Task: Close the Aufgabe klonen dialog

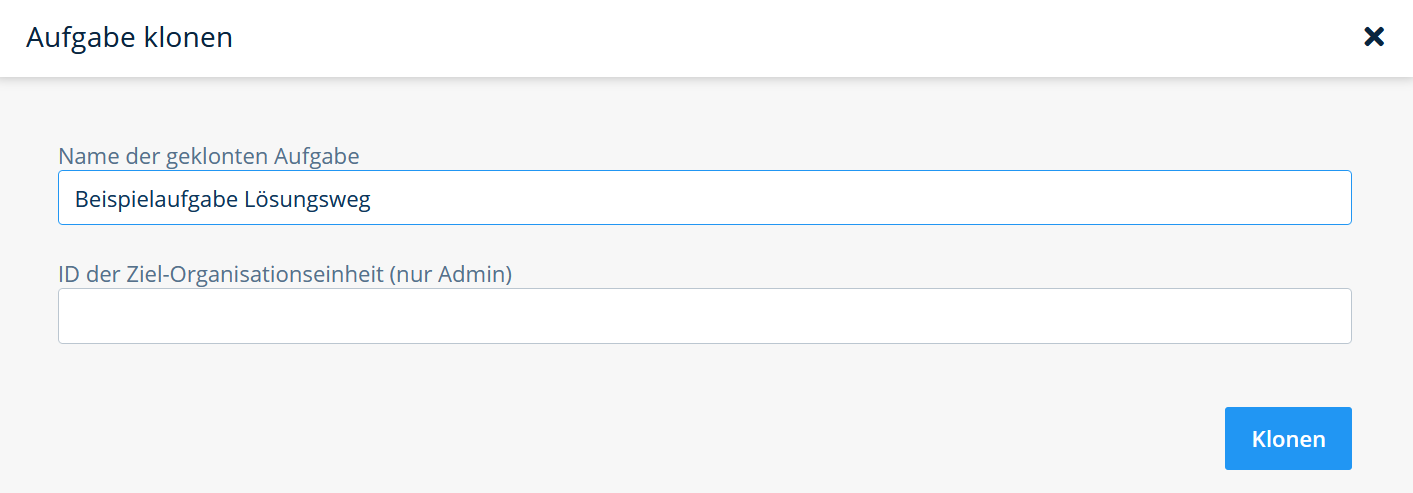Action: [1374, 37]
